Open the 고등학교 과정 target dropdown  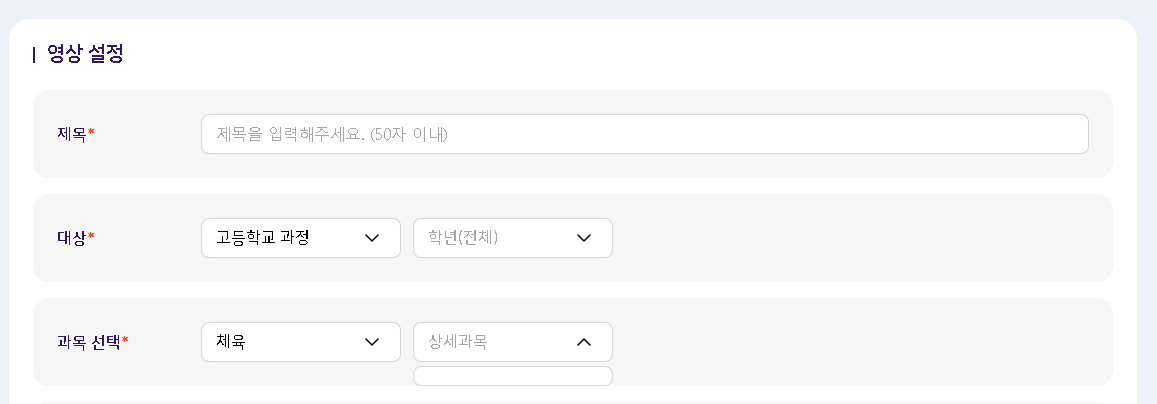click(290, 238)
